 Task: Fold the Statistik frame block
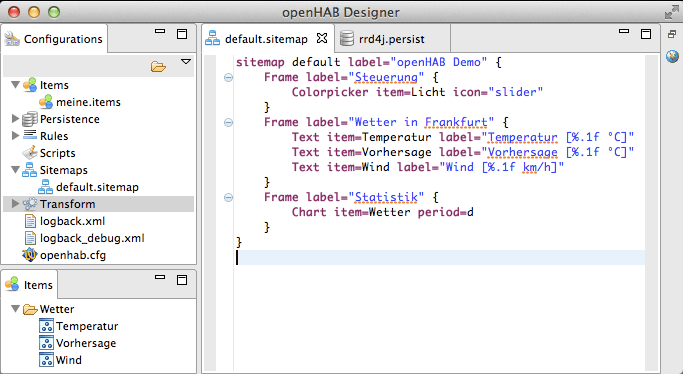click(228, 198)
